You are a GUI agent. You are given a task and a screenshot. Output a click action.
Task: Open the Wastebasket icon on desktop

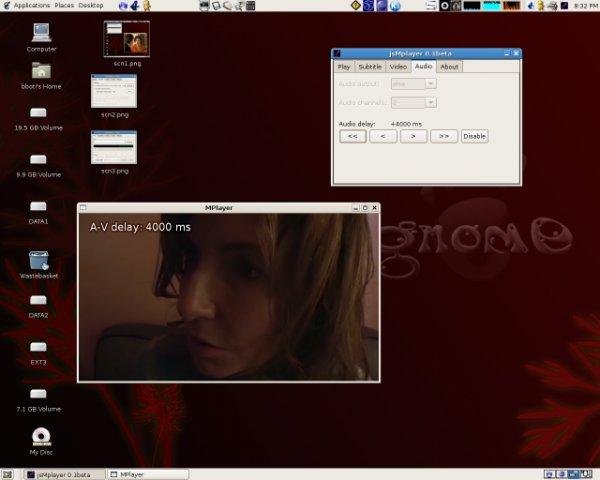(x=40, y=259)
